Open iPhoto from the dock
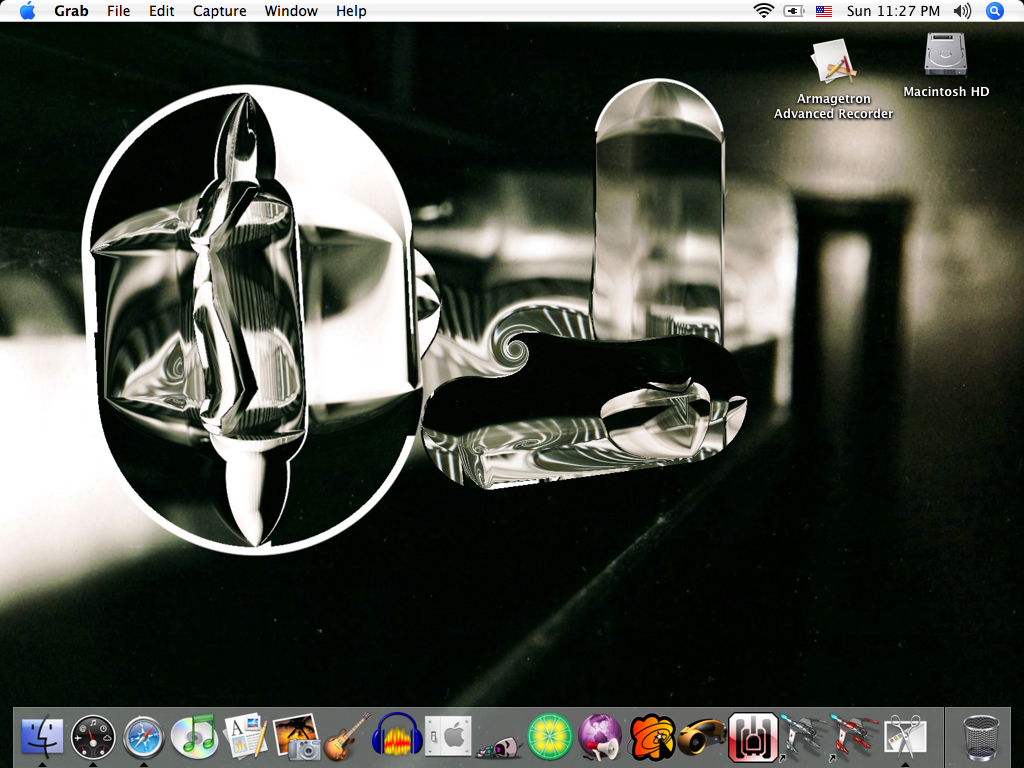The height and width of the screenshot is (768, 1024). (296, 738)
